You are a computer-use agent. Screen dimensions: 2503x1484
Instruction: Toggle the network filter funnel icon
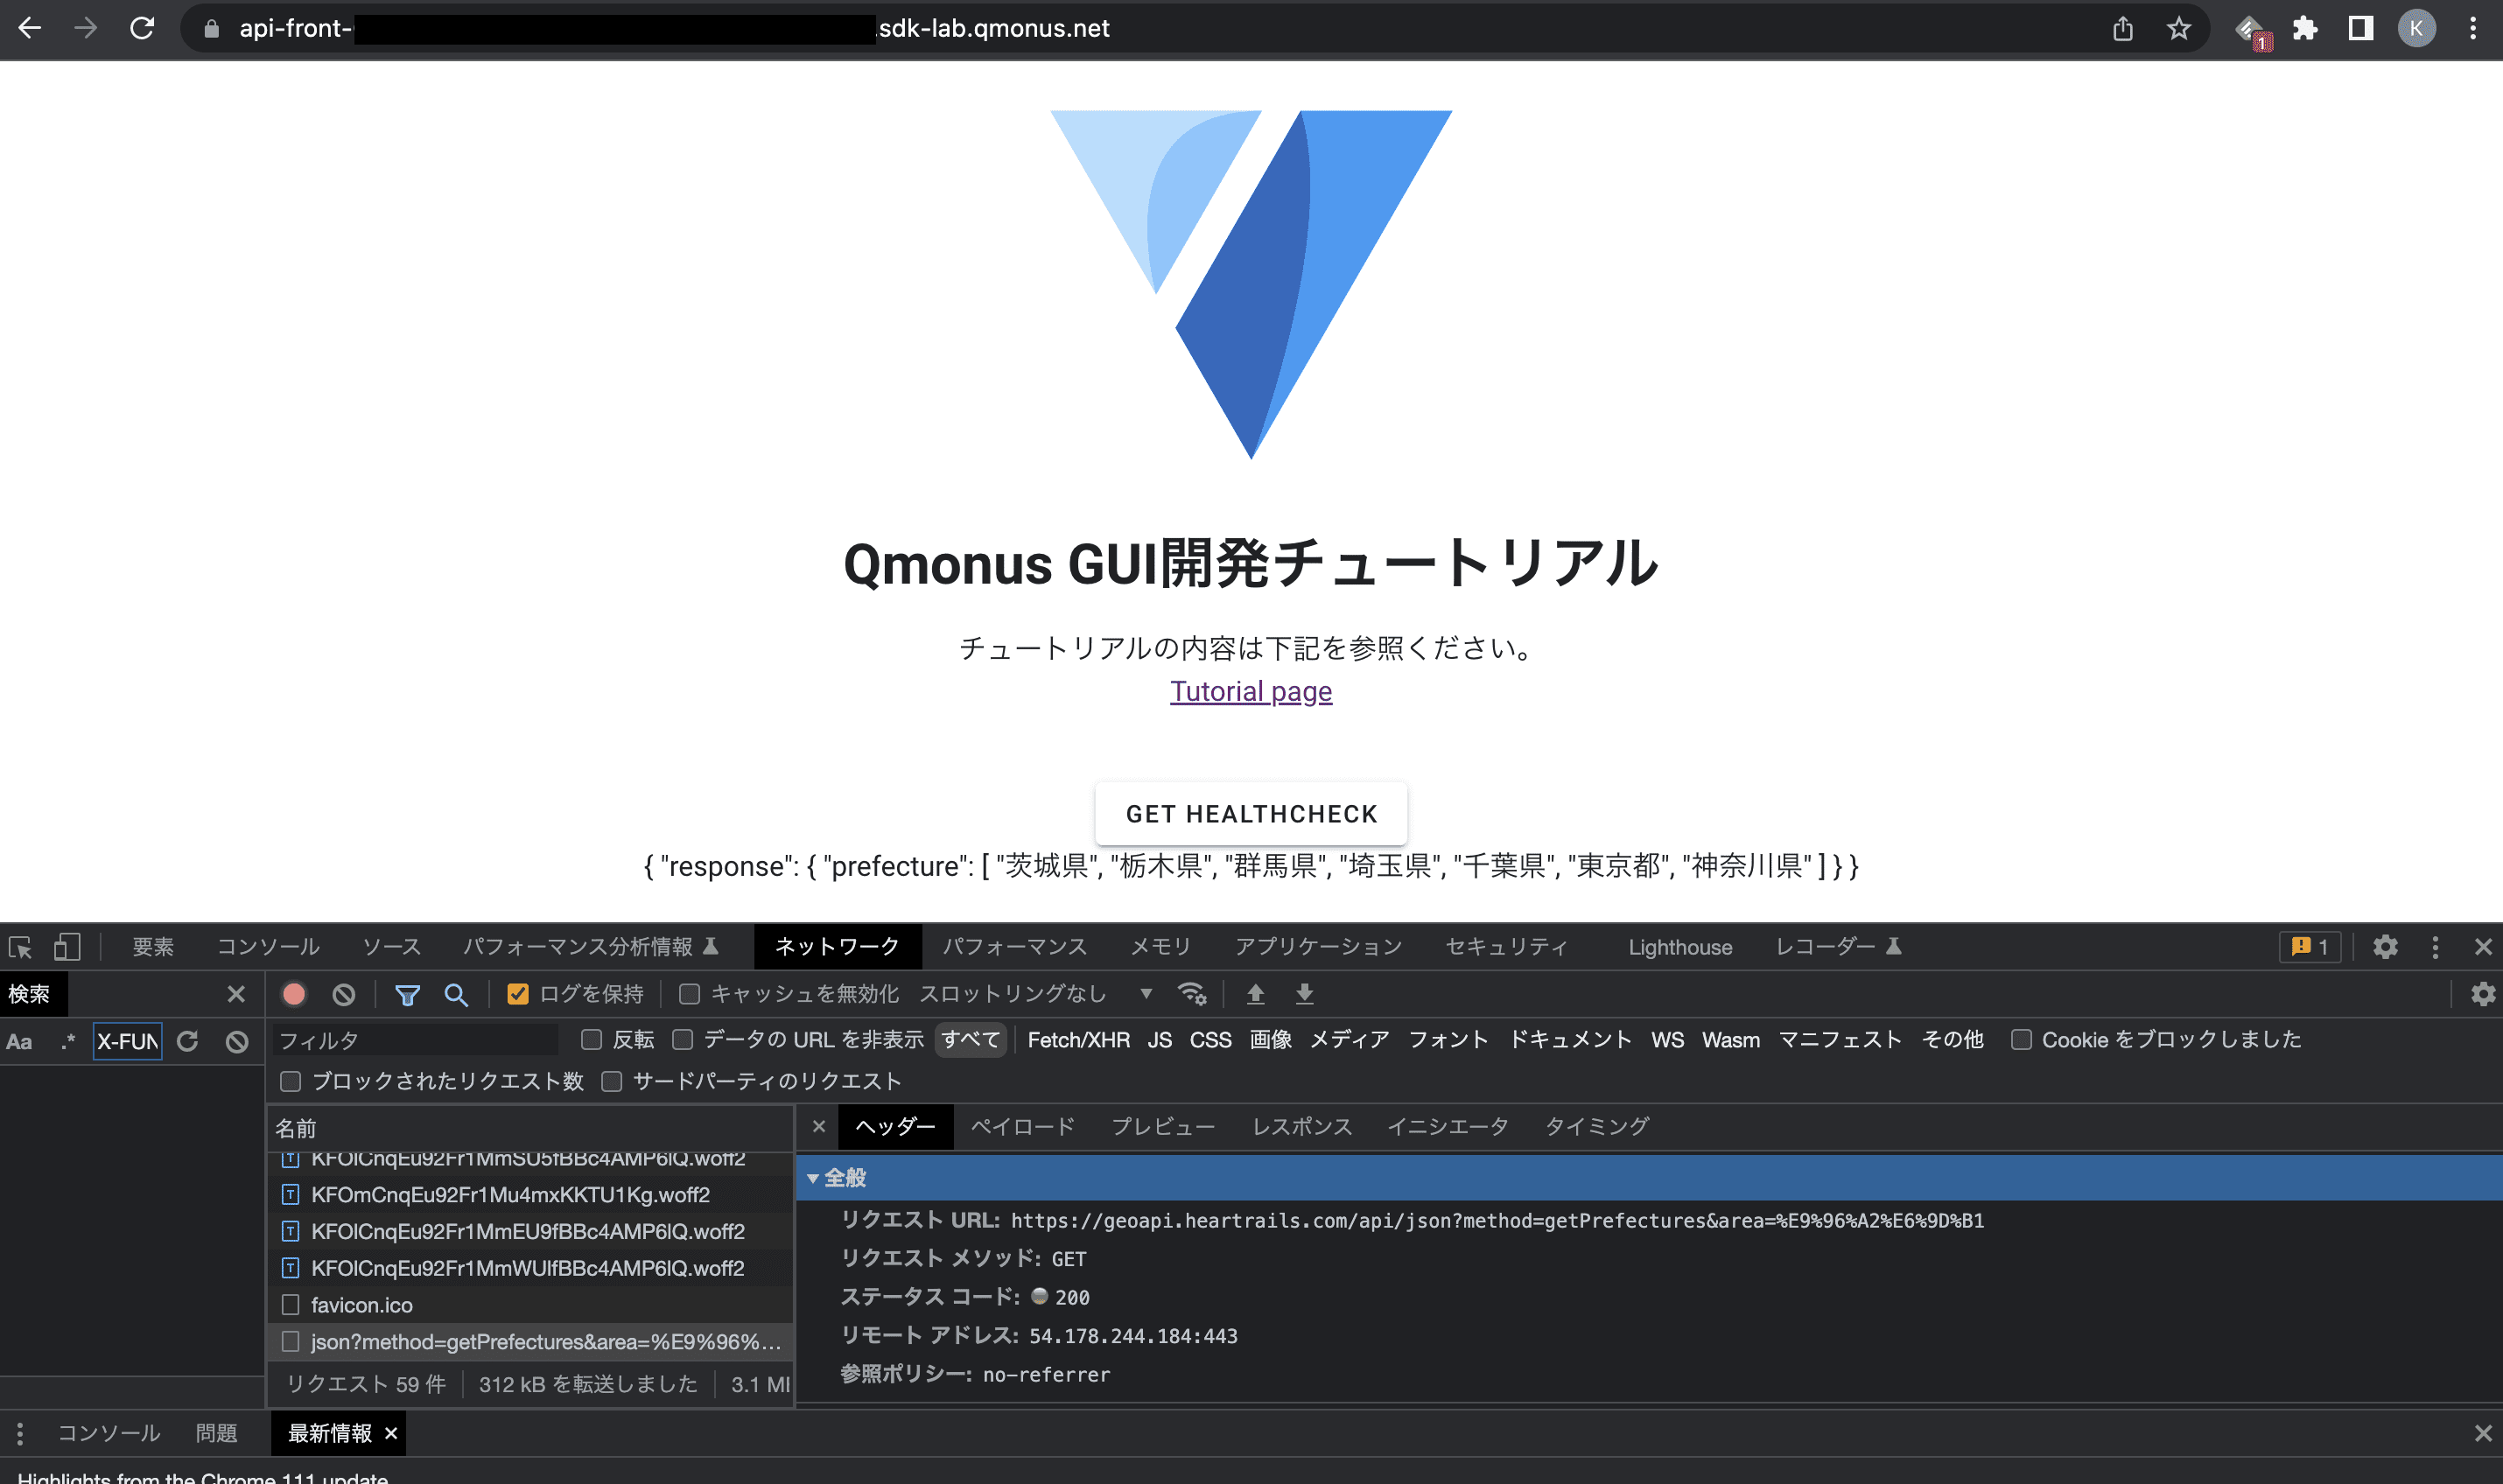(x=407, y=994)
